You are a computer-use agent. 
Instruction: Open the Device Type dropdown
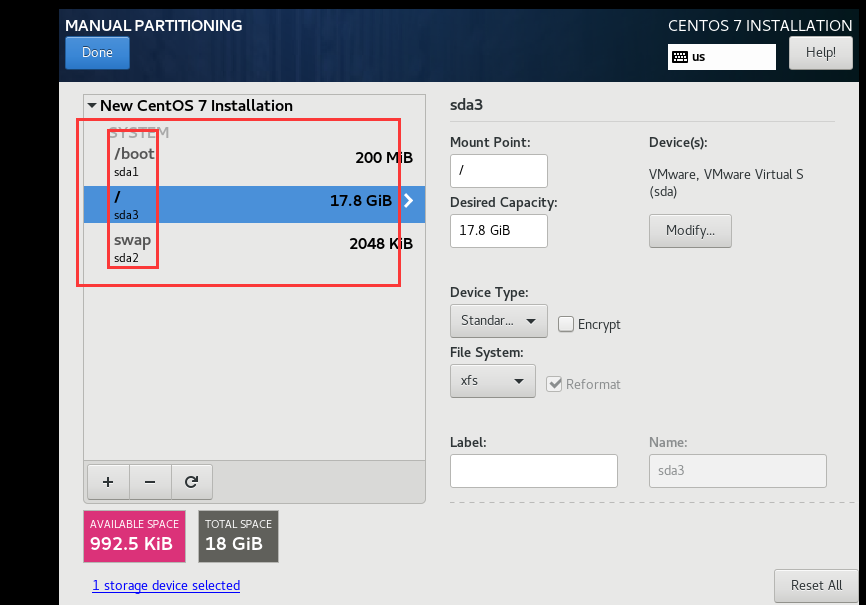coord(499,320)
